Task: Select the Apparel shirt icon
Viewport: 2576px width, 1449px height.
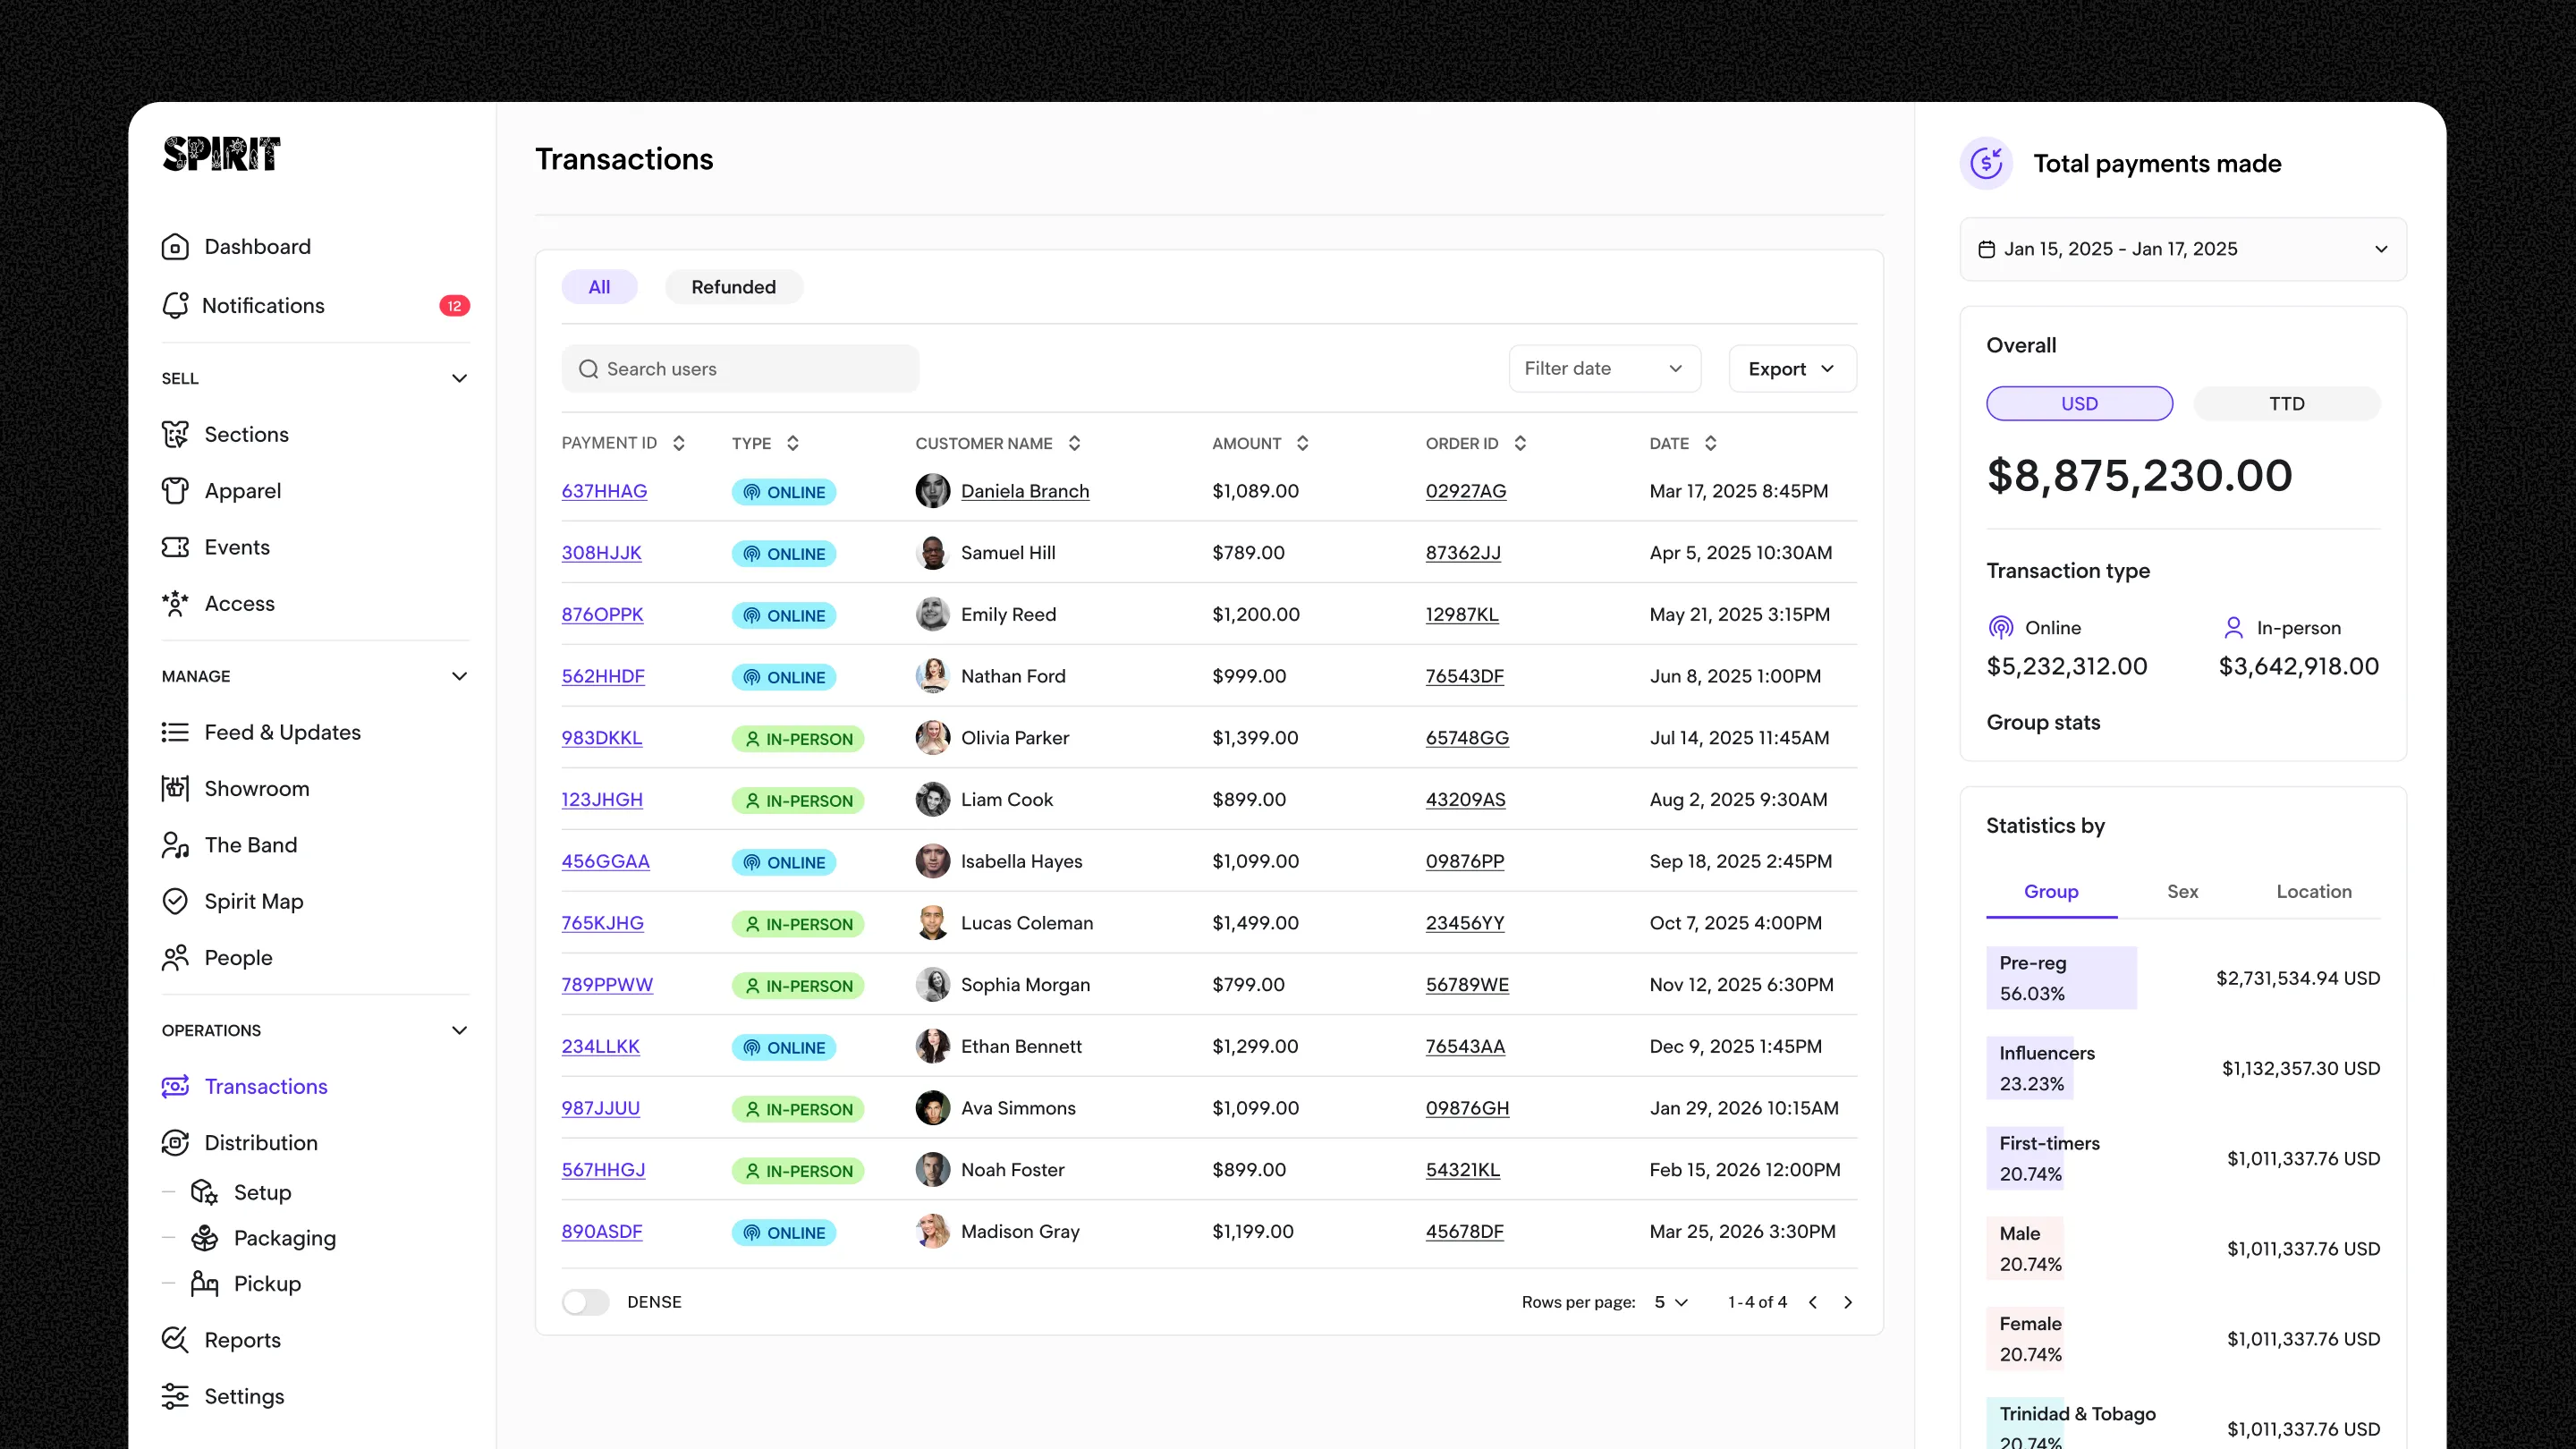Action: click(175, 490)
